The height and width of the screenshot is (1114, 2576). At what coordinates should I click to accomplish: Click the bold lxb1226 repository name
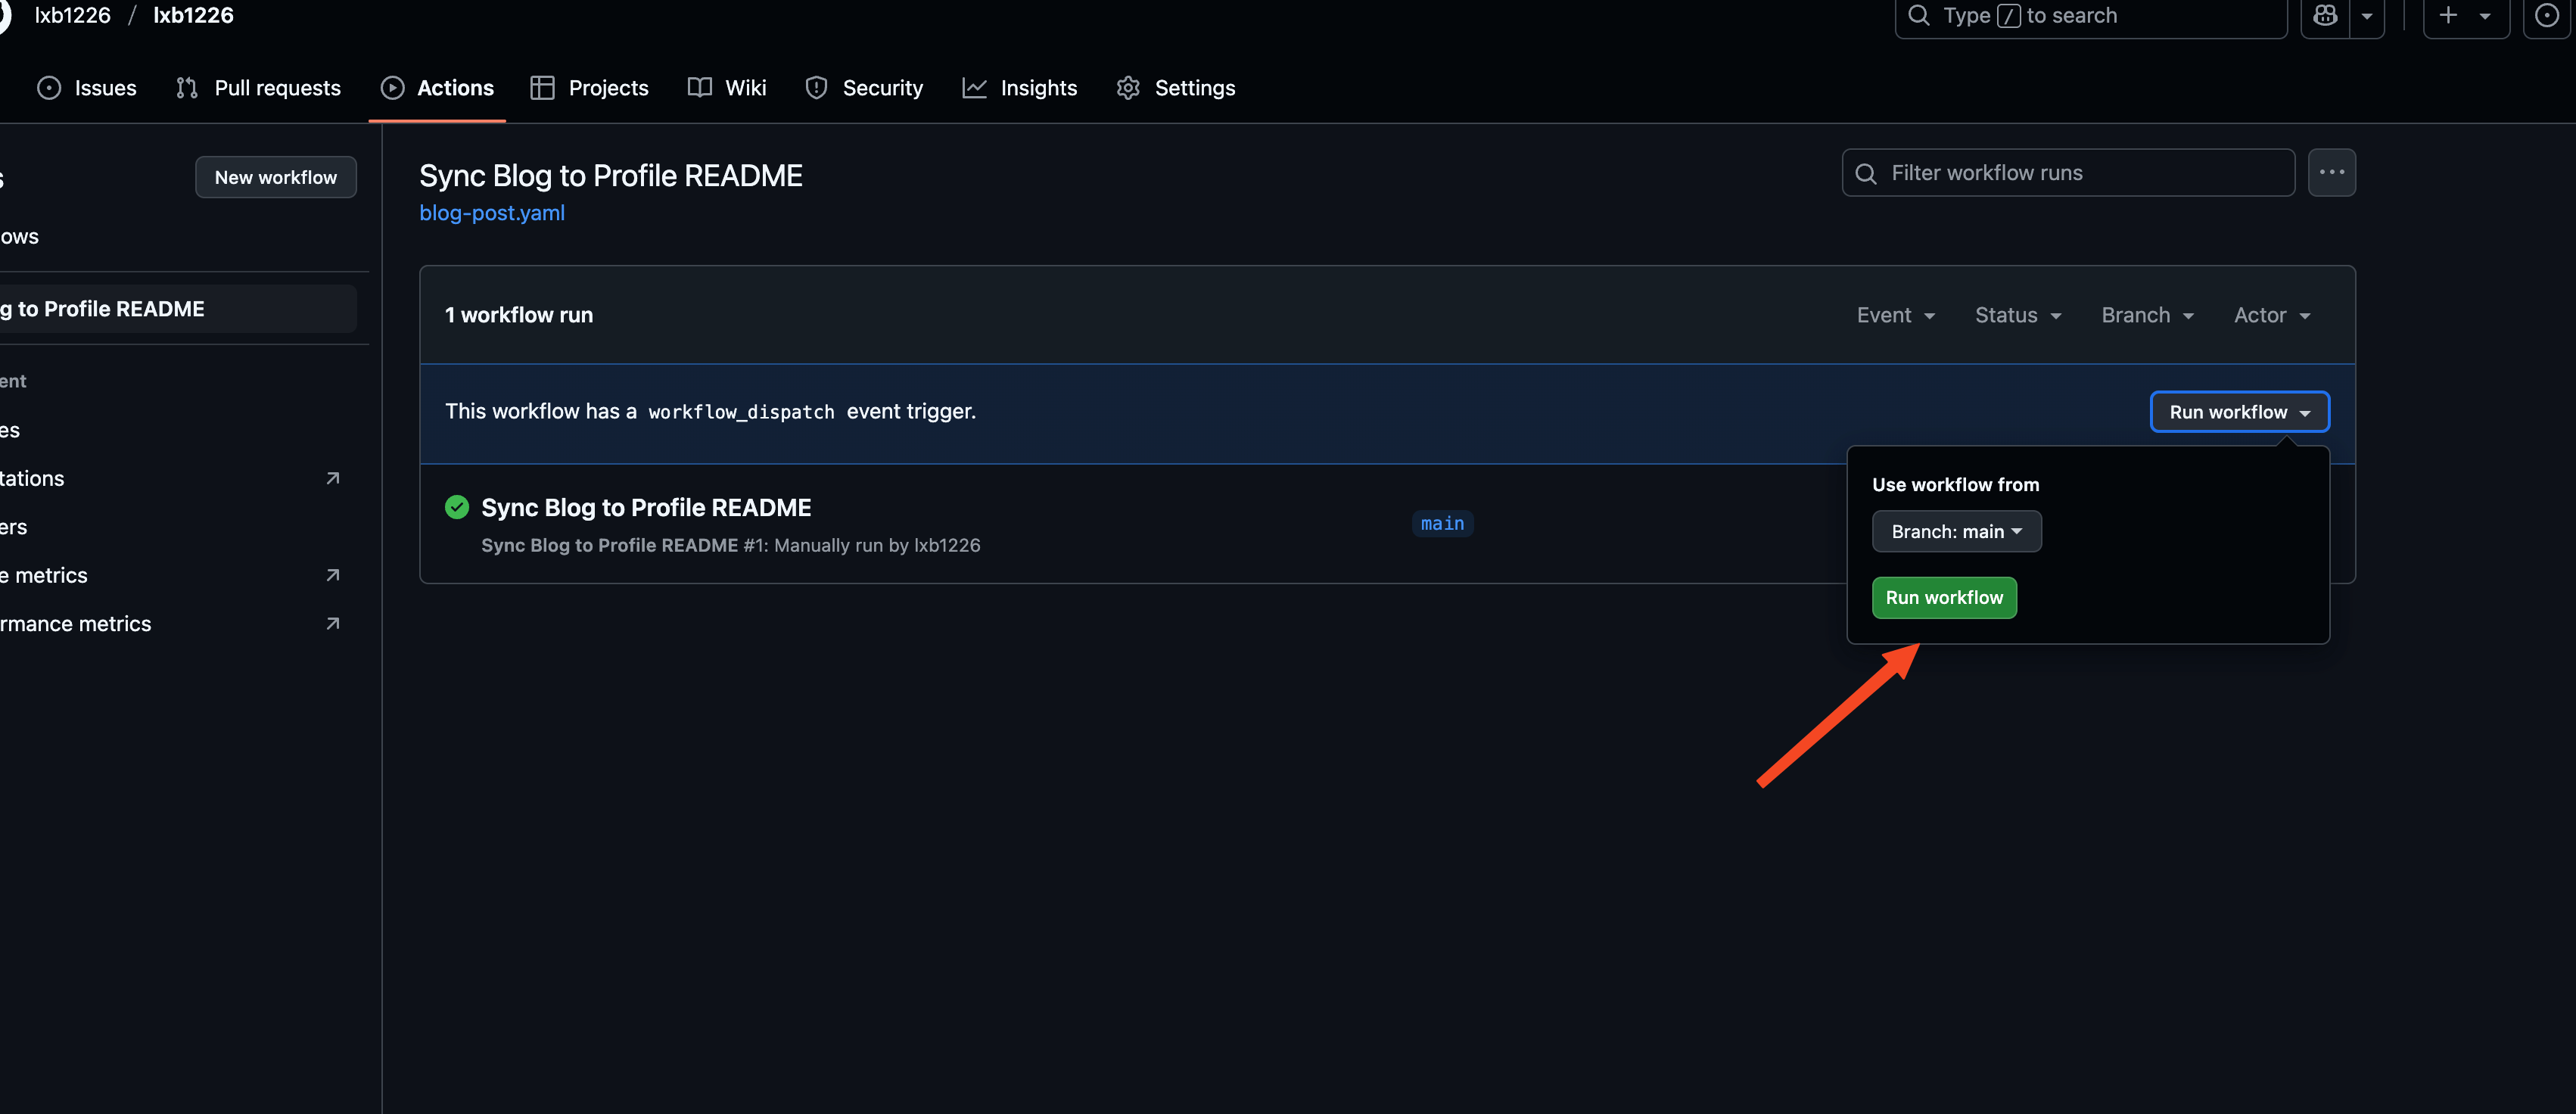coord(193,16)
